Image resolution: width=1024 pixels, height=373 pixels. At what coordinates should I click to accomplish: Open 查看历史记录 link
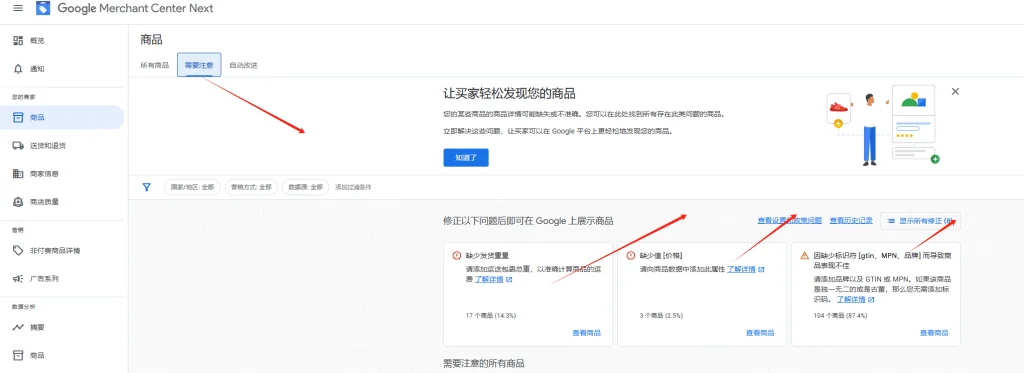(x=851, y=221)
